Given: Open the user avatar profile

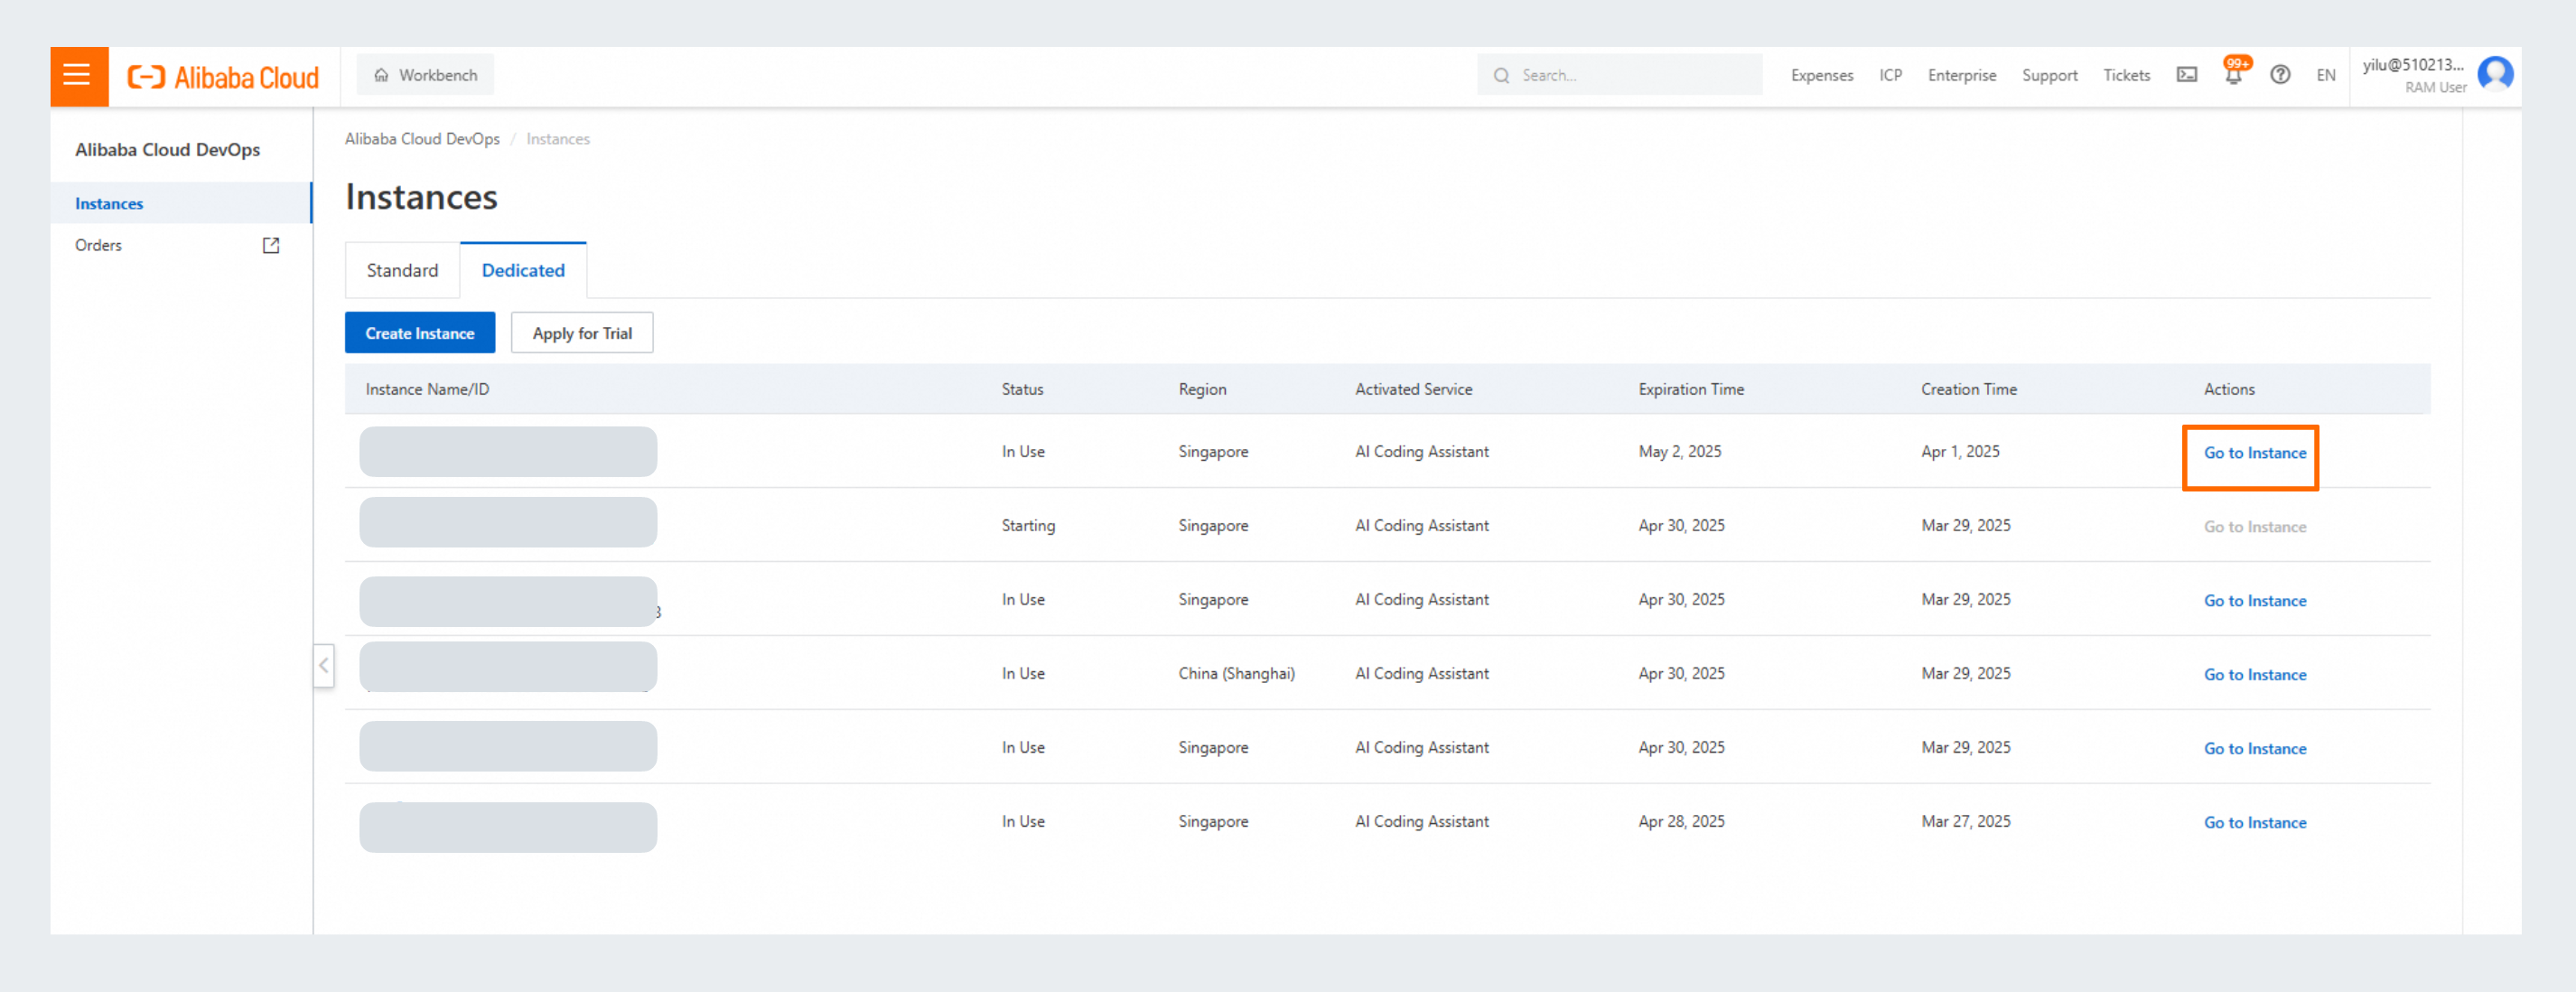Looking at the screenshot, I should pos(2495,75).
